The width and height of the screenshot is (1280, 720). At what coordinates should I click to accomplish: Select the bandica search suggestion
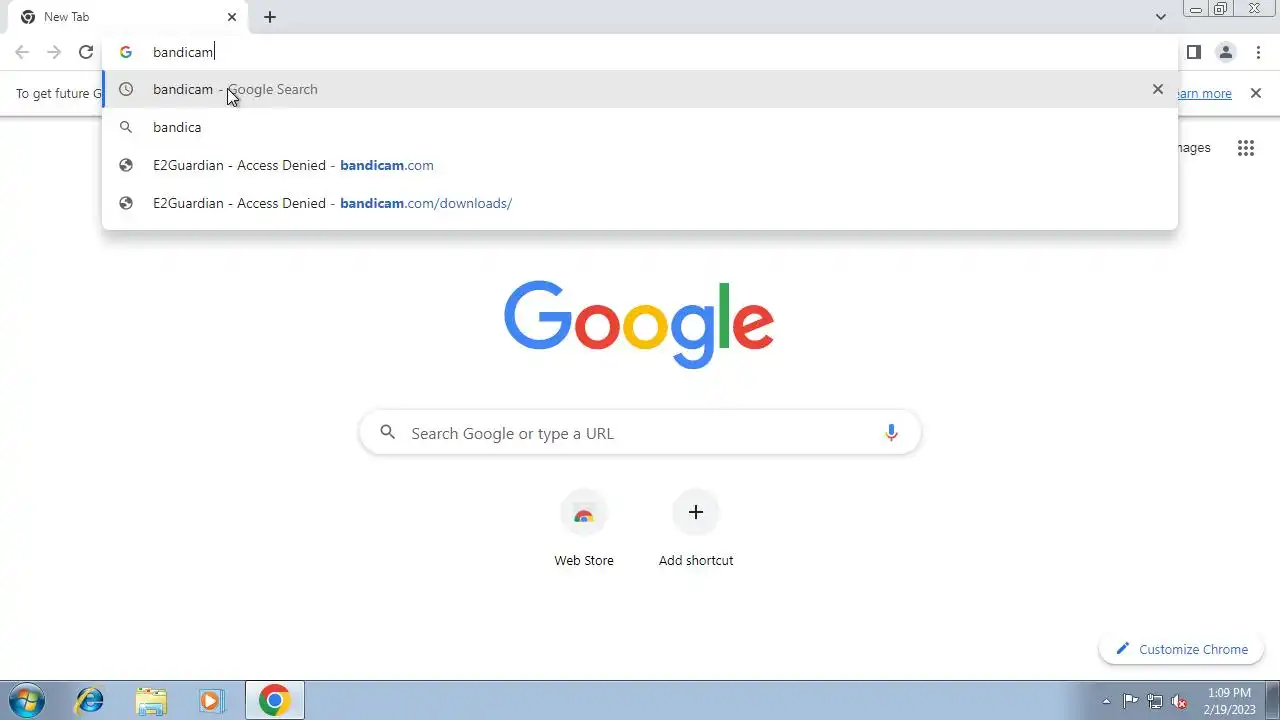[640, 127]
